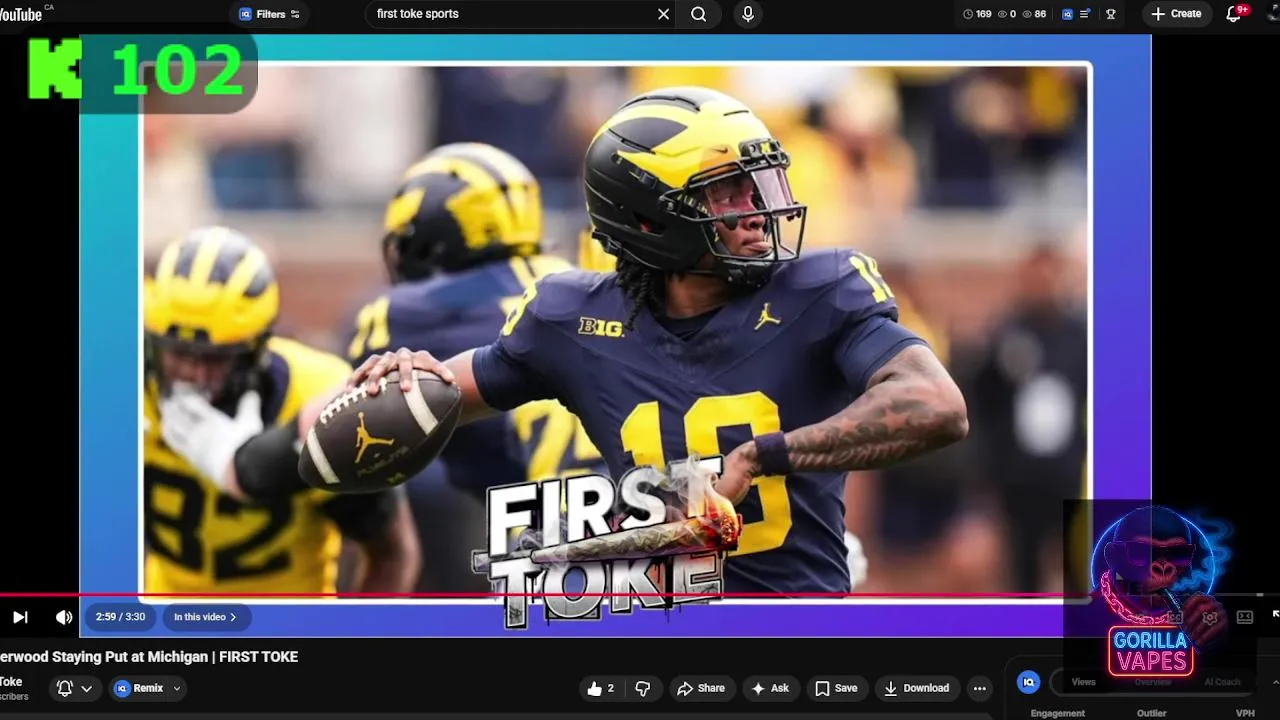This screenshot has height=720, width=1280.
Task: Click the trophy icon in the top bar
Action: [x=1111, y=14]
